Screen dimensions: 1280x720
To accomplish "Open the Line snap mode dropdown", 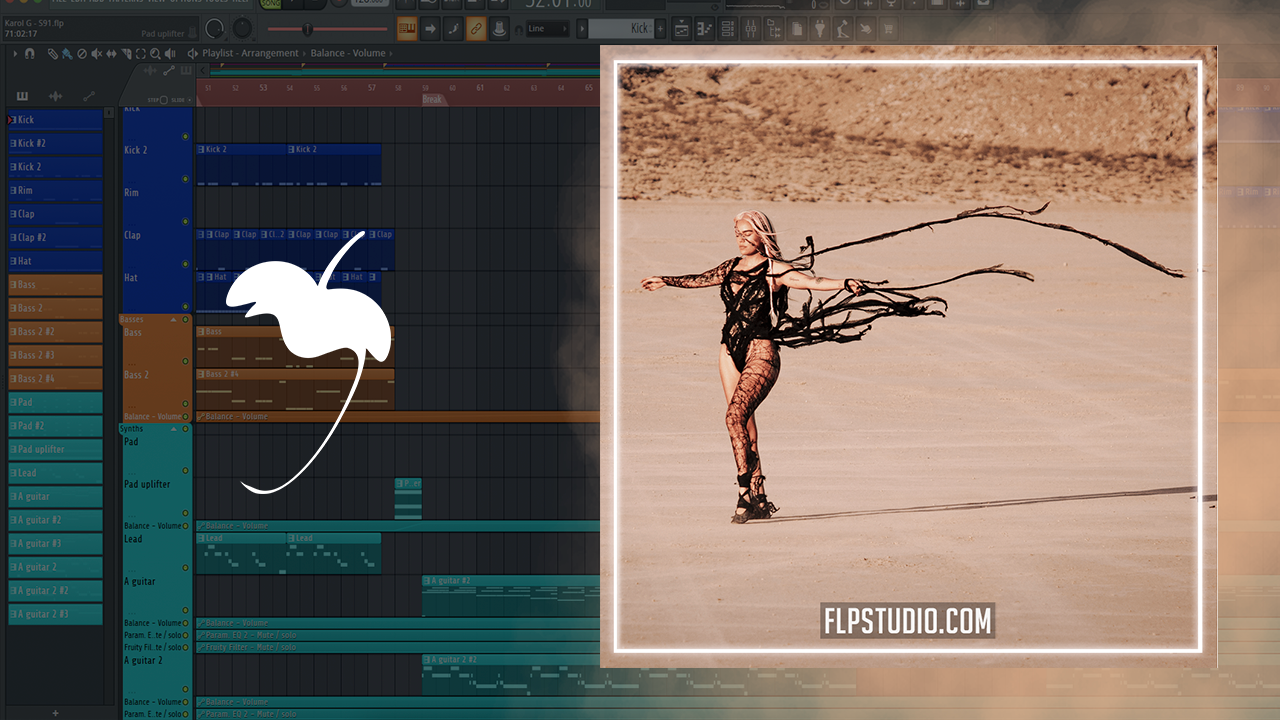I will click(547, 29).
